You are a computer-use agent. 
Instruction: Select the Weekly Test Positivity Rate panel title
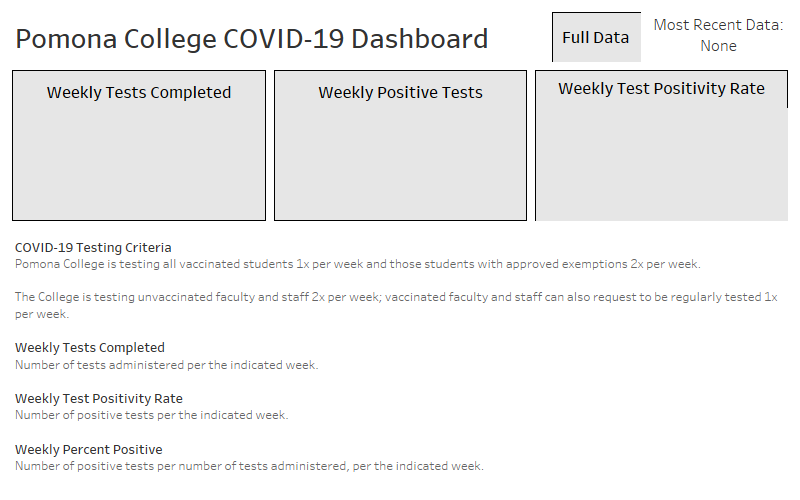[x=661, y=88]
